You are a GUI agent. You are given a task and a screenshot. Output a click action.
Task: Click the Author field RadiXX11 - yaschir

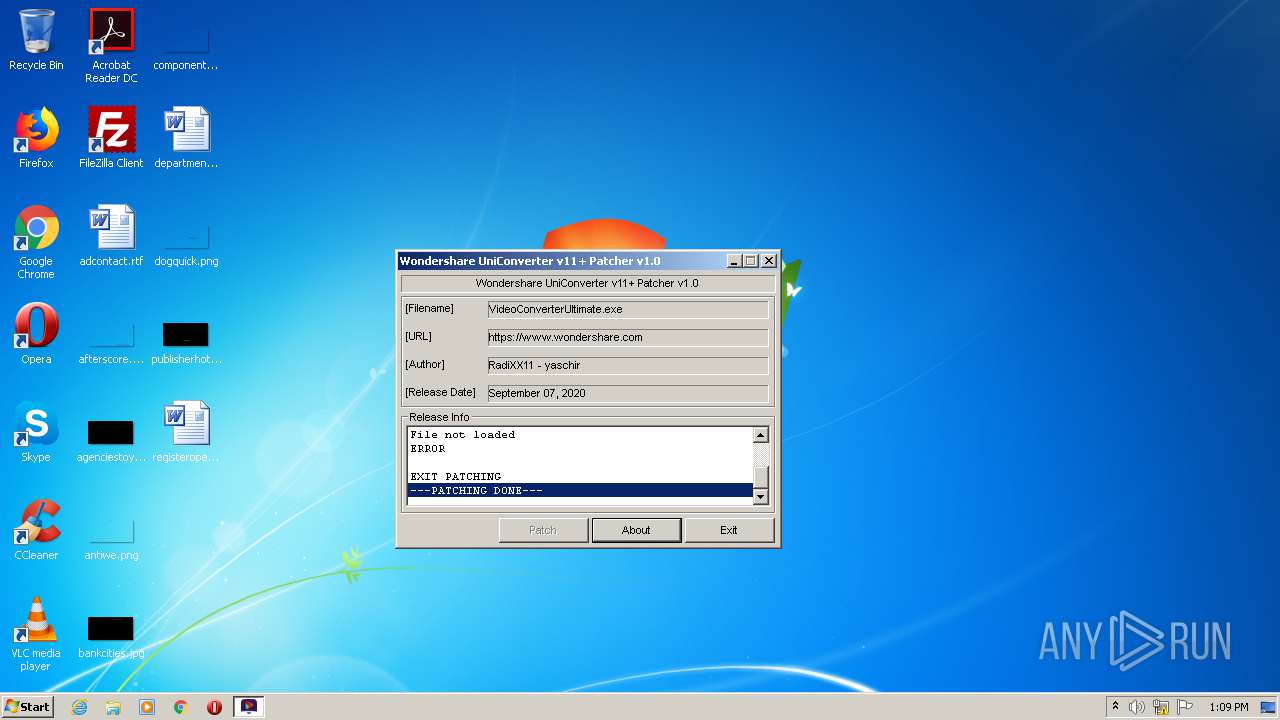coord(628,366)
